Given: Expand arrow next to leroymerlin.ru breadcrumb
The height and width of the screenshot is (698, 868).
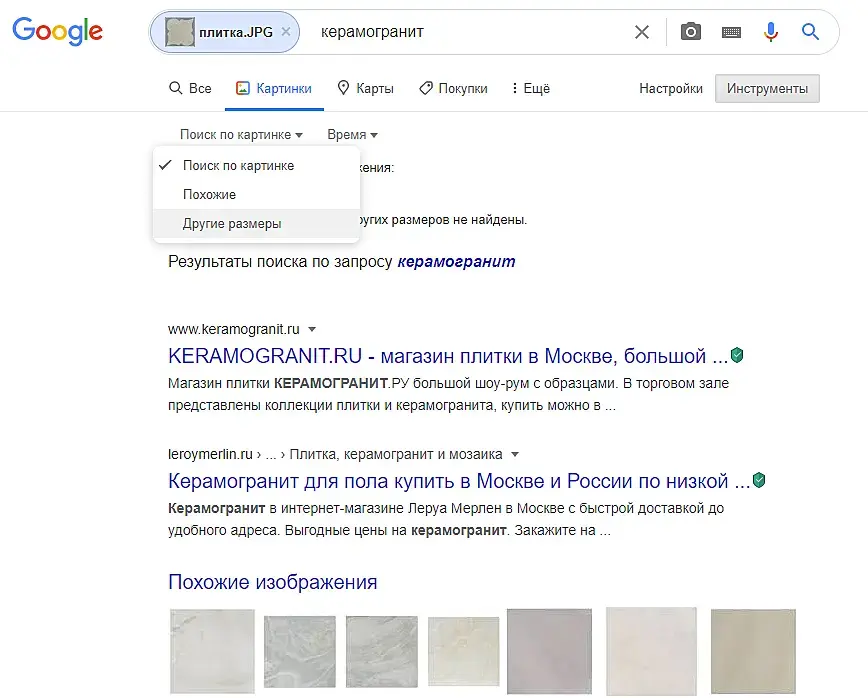Looking at the screenshot, I should (515, 454).
